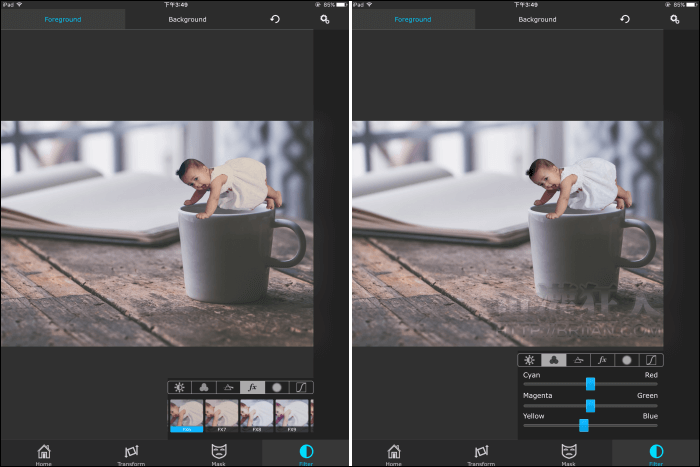
Task: Open the Transform tool in the left screen
Action: [131, 453]
